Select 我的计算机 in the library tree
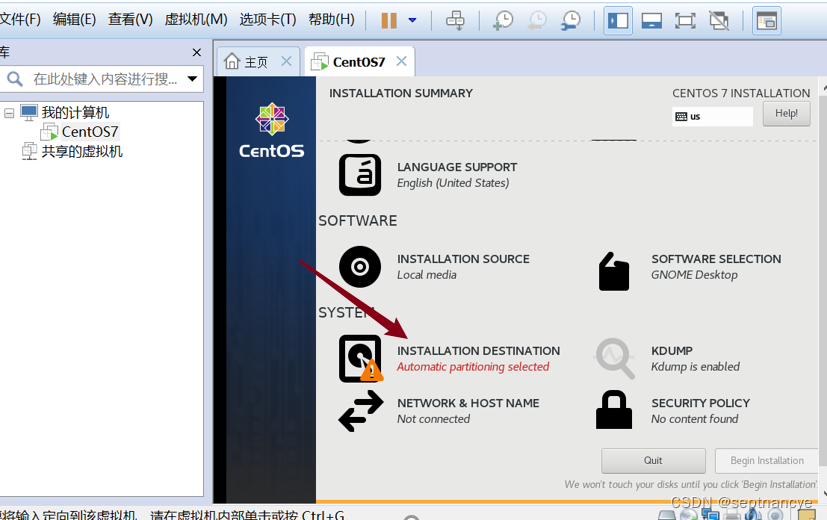Screen dimensions: 827x520 (x=75, y=112)
